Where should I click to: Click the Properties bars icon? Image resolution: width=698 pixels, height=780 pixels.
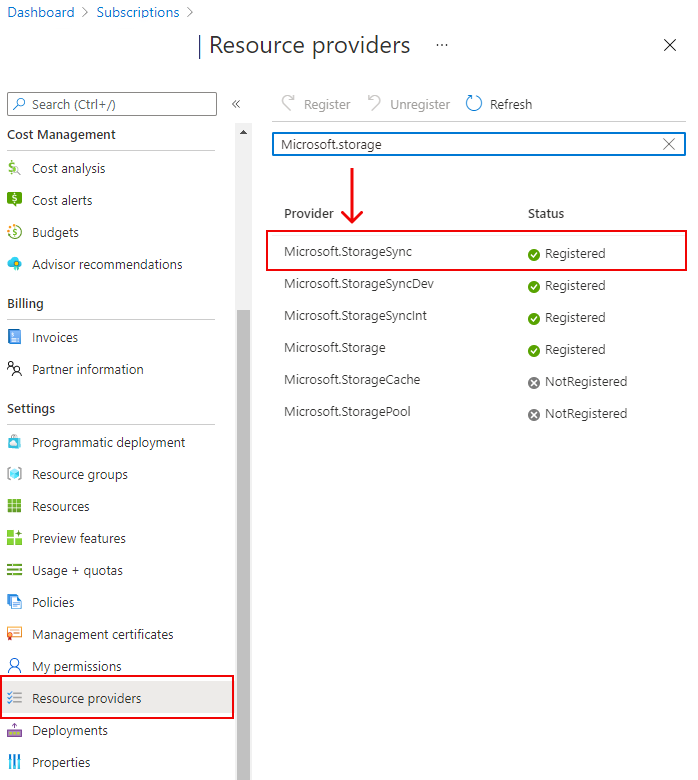tap(14, 762)
